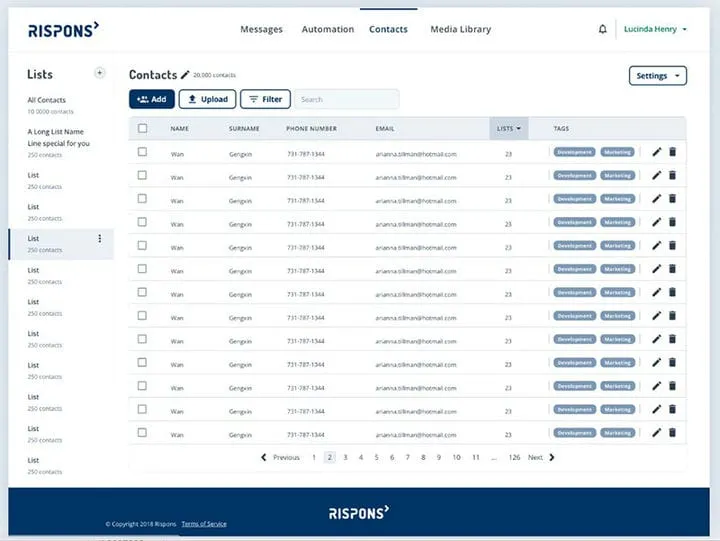Click the Phone Number column header
The width and height of the screenshot is (720, 541).
[311, 129]
